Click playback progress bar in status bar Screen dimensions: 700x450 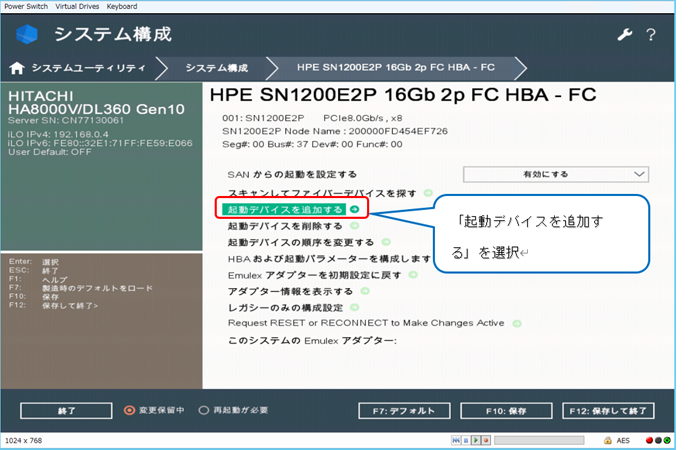click(x=539, y=441)
